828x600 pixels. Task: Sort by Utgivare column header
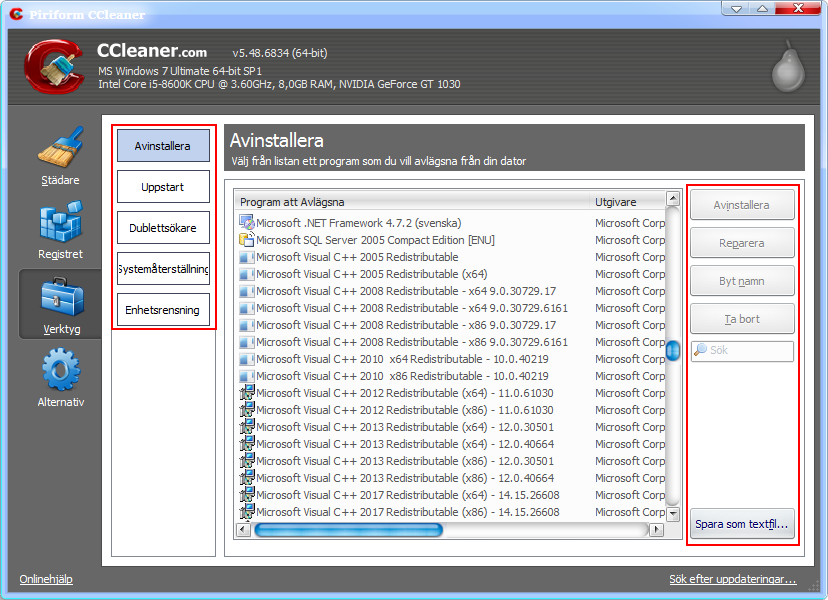[627, 202]
